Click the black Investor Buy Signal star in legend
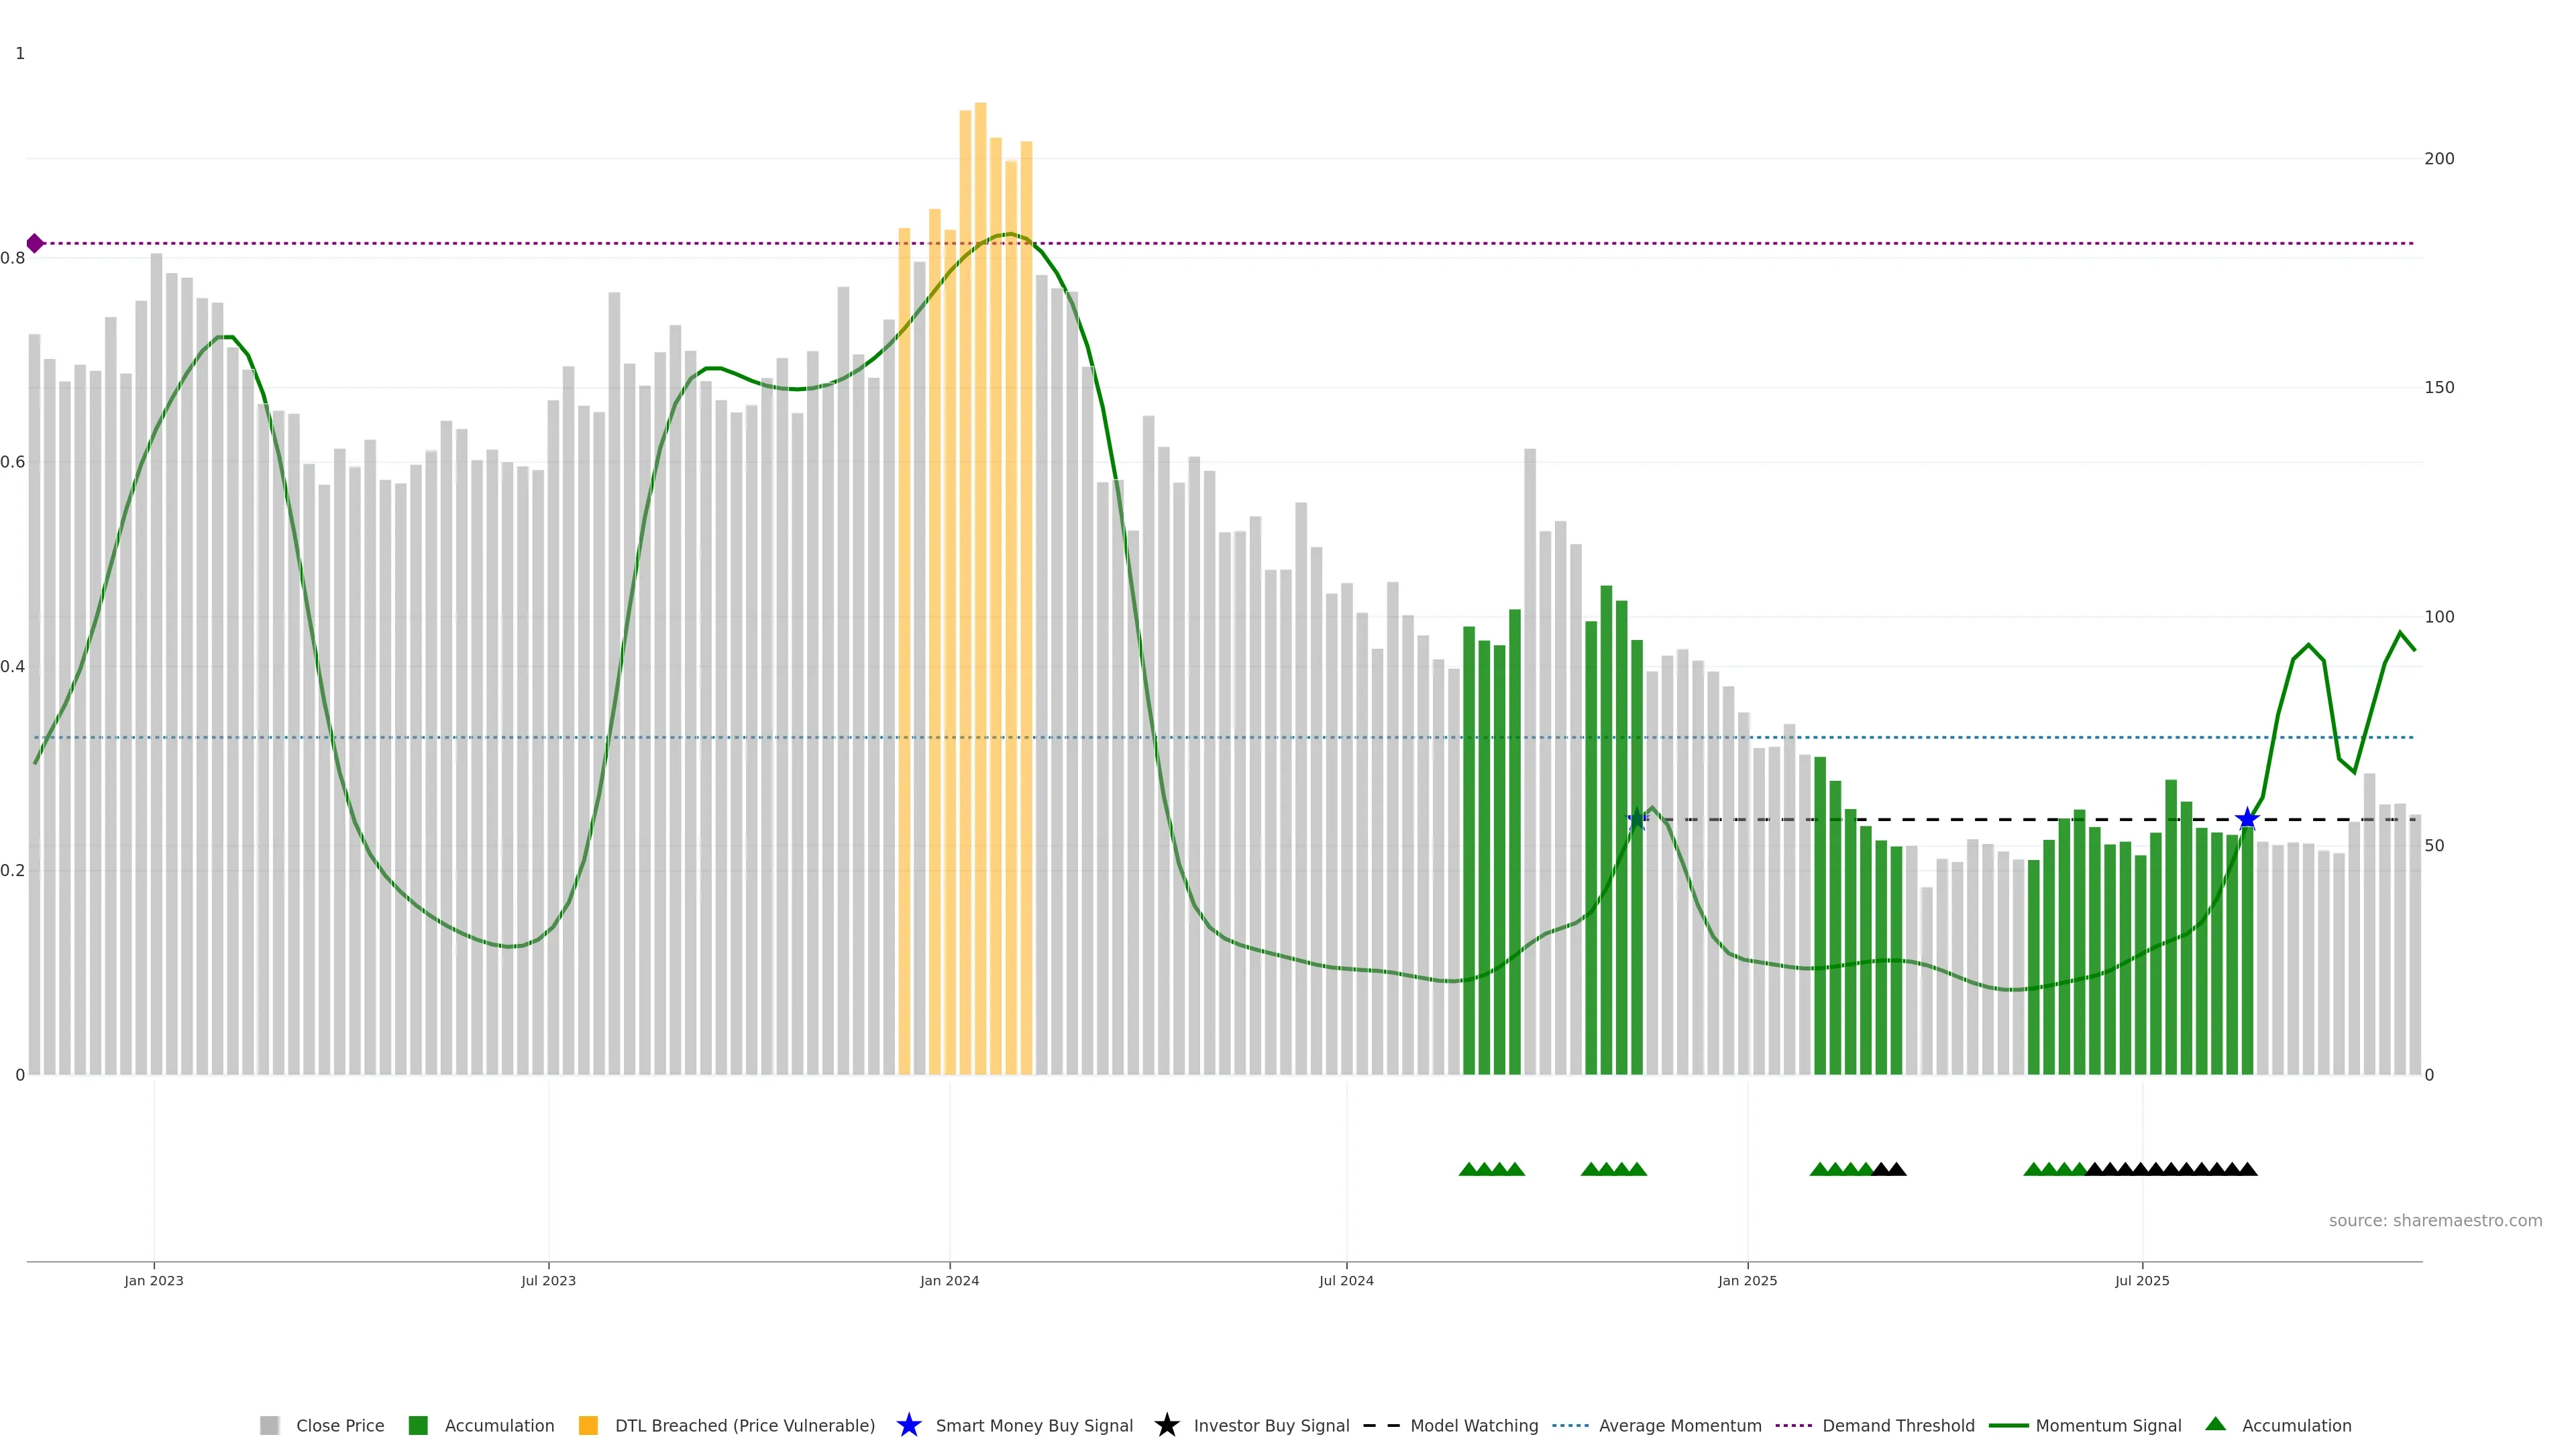Image resolution: width=2576 pixels, height=1449 pixels. coord(1166,1425)
